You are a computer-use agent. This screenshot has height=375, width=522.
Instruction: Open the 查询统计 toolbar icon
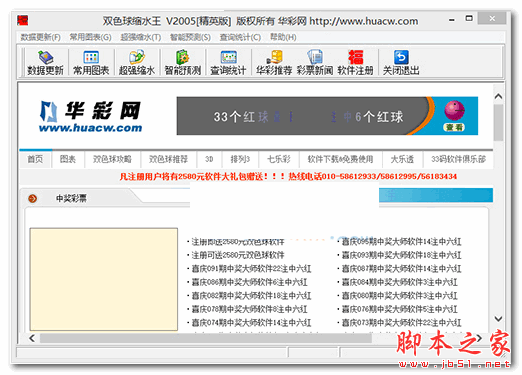228,63
